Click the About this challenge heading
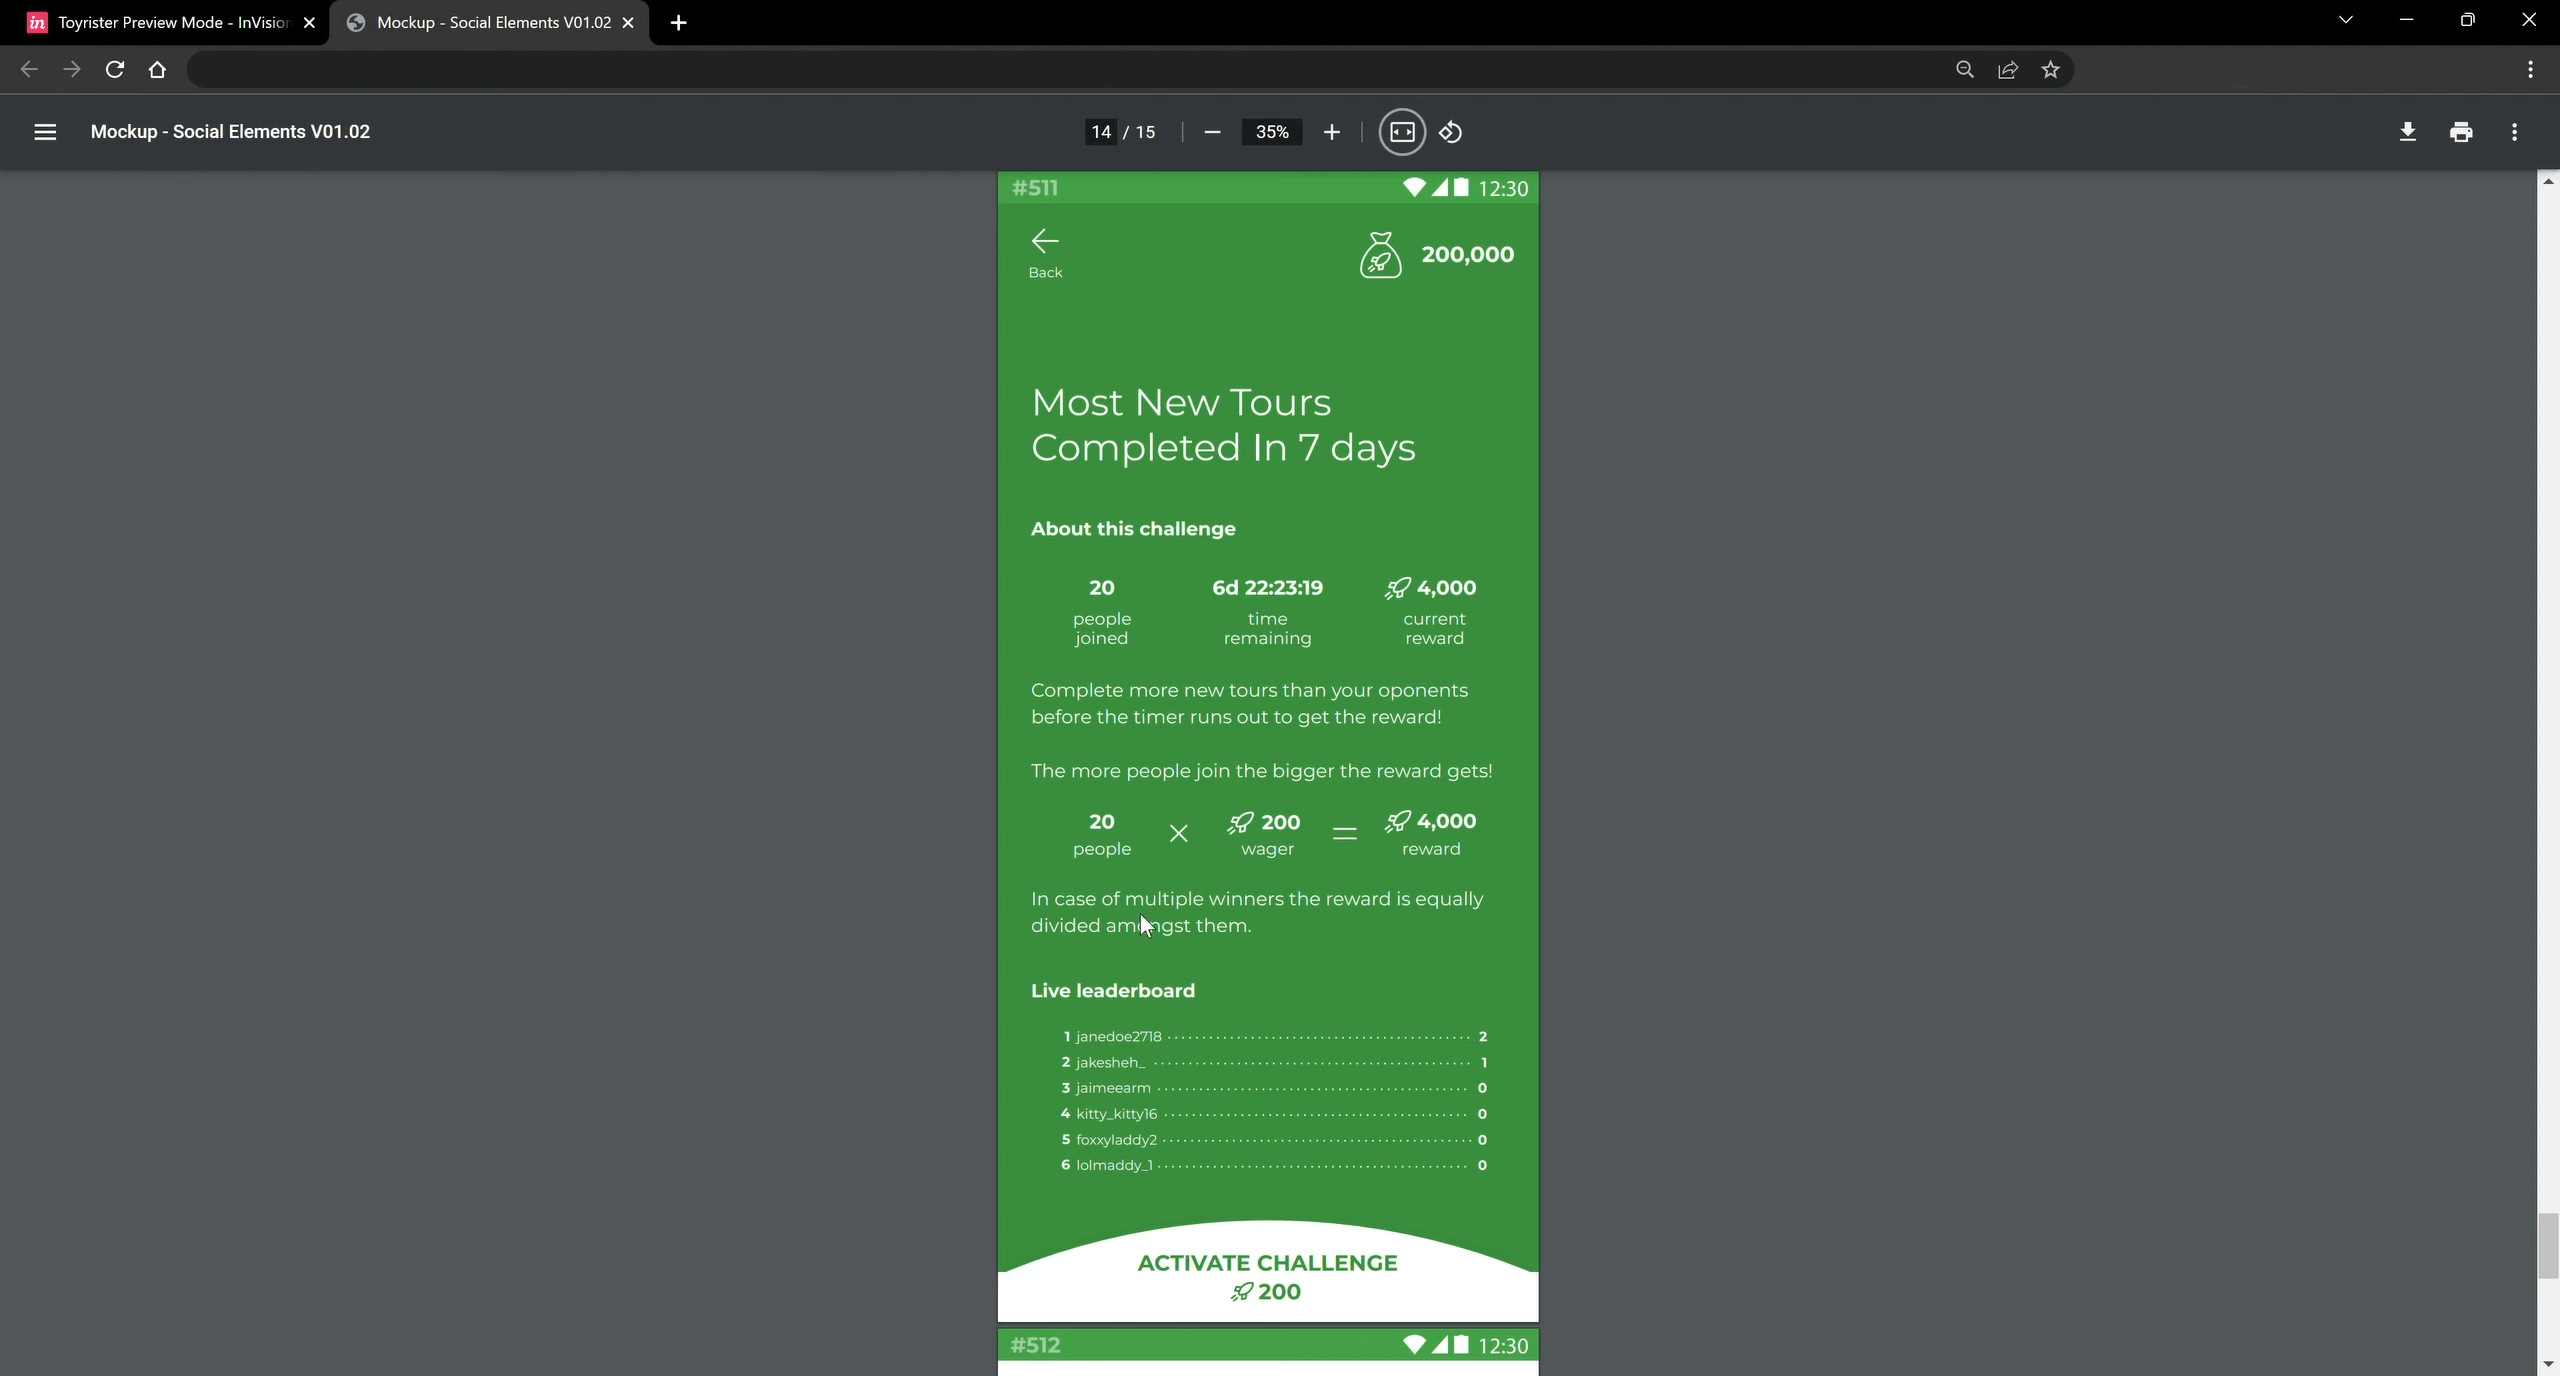The image size is (2560, 1376). coord(1133,529)
